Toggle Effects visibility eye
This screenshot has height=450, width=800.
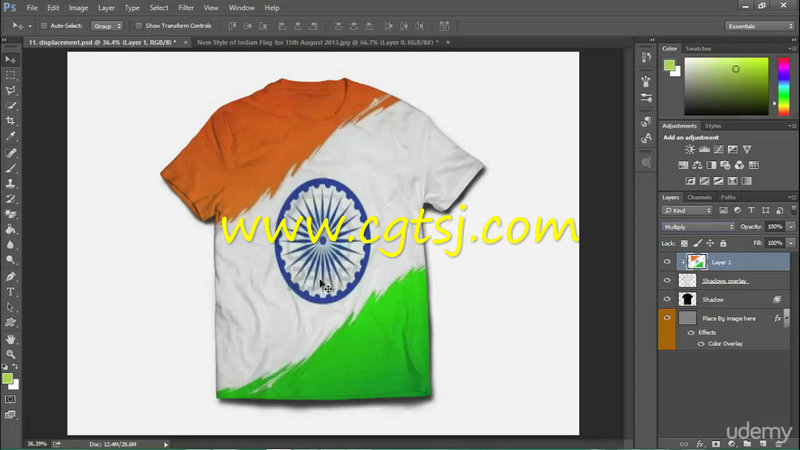pos(691,333)
